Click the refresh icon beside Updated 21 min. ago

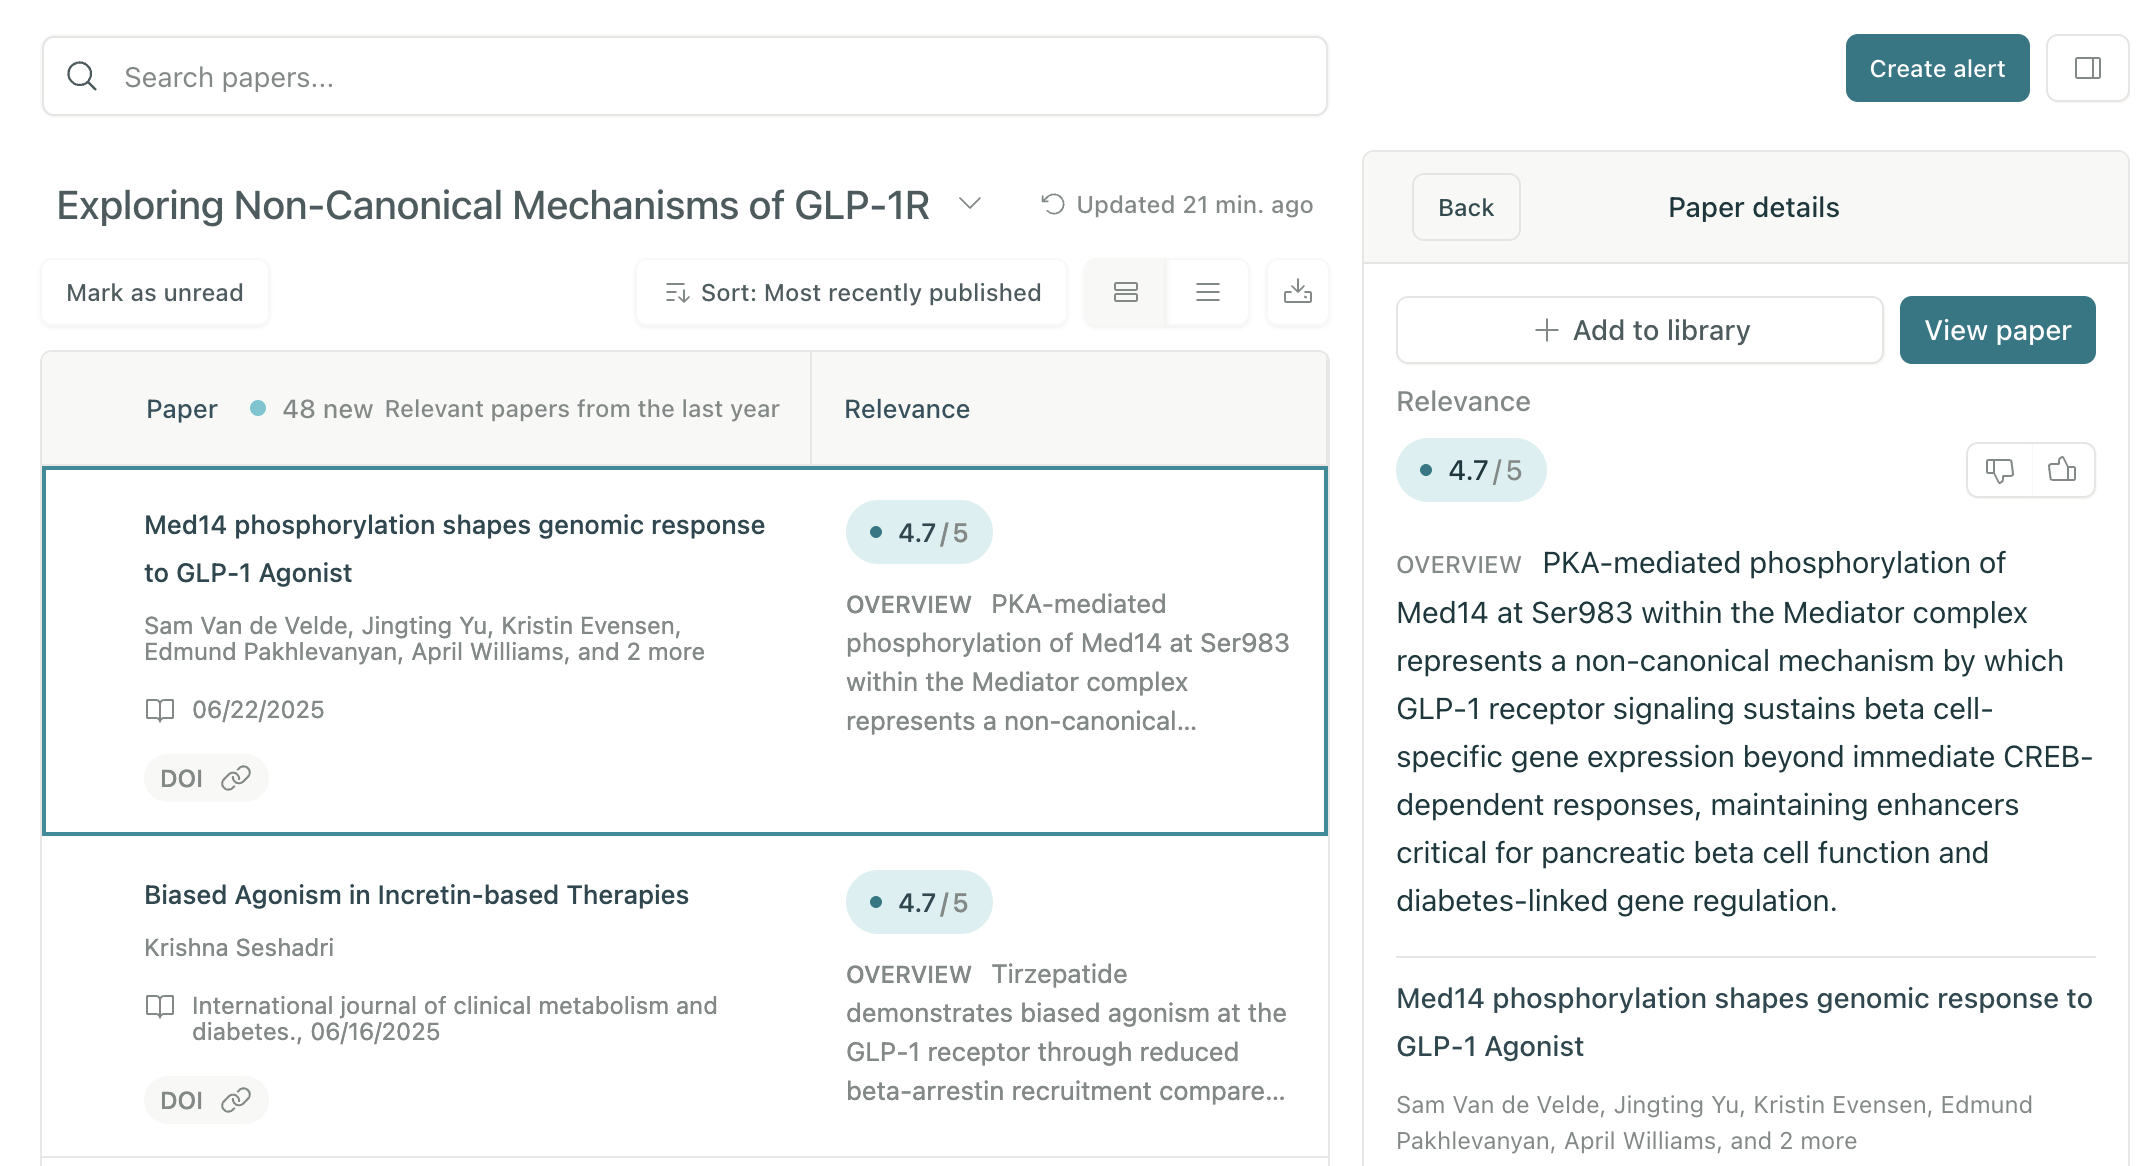(1053, 205)
